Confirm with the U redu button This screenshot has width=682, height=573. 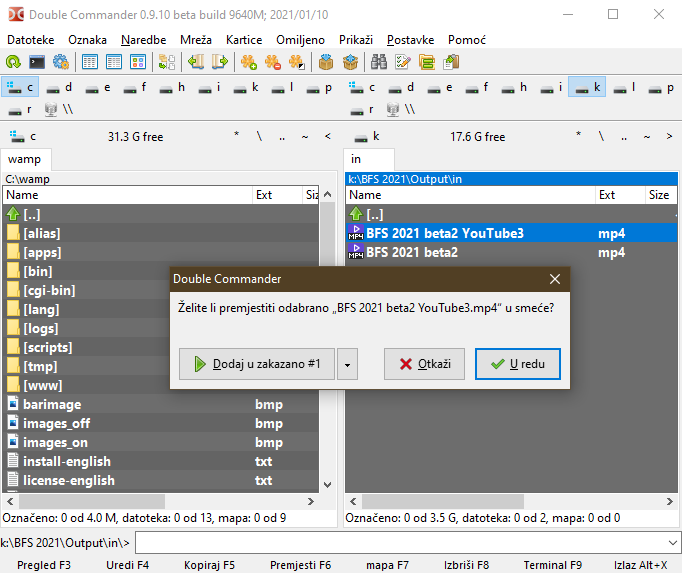pos(518,364)
